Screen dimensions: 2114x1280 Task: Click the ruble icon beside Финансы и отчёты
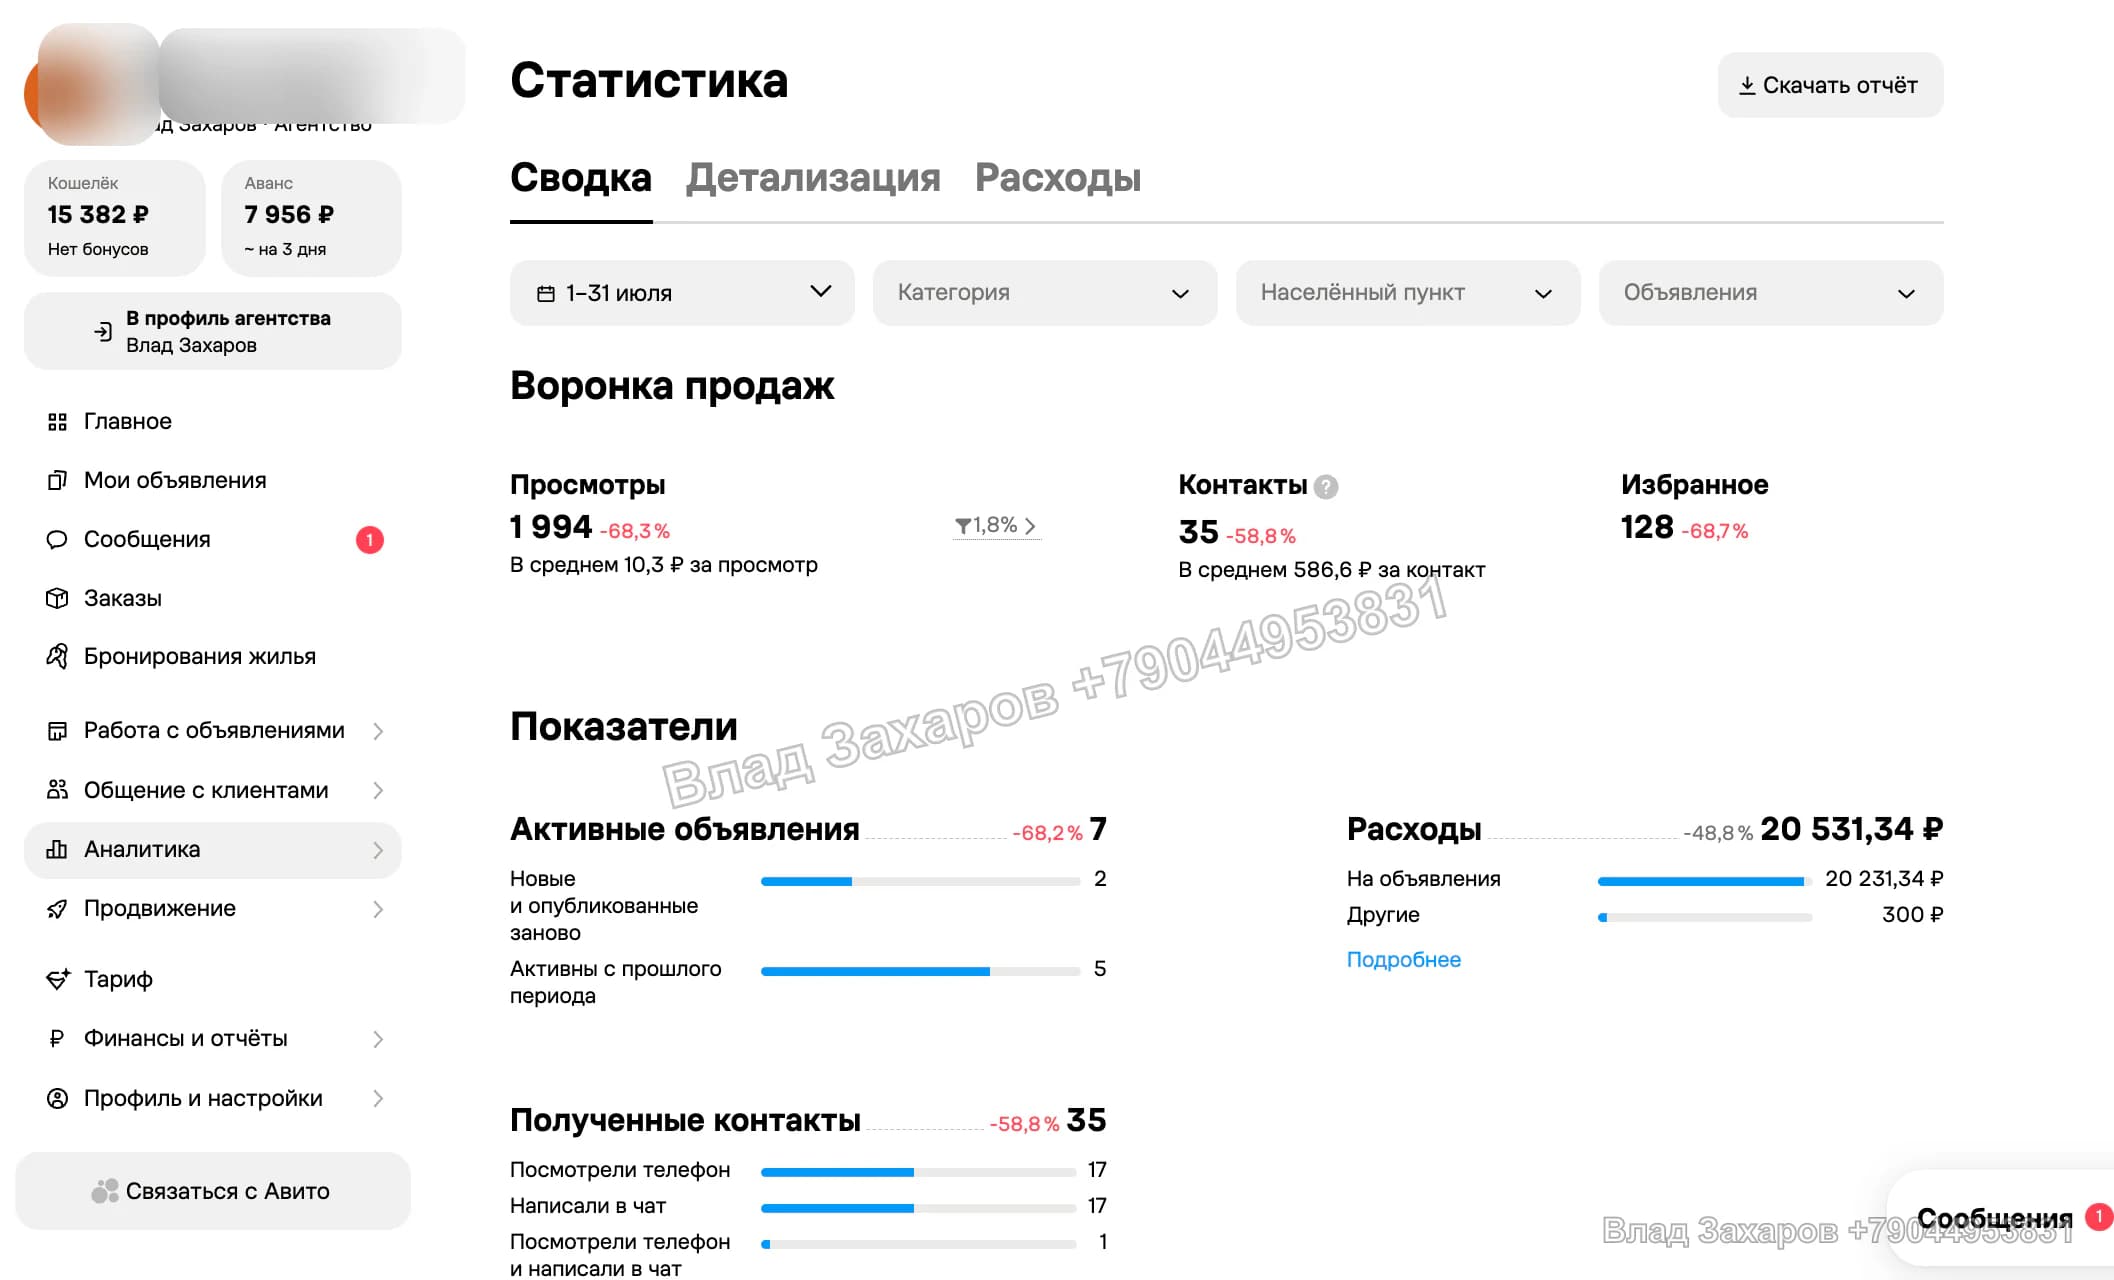(x=57, y=1039)
